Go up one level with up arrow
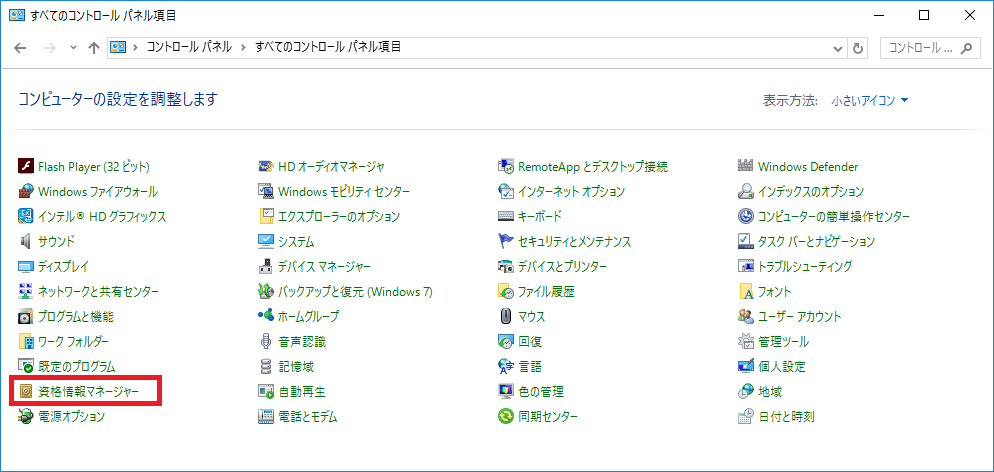 [x=94, y=48]
